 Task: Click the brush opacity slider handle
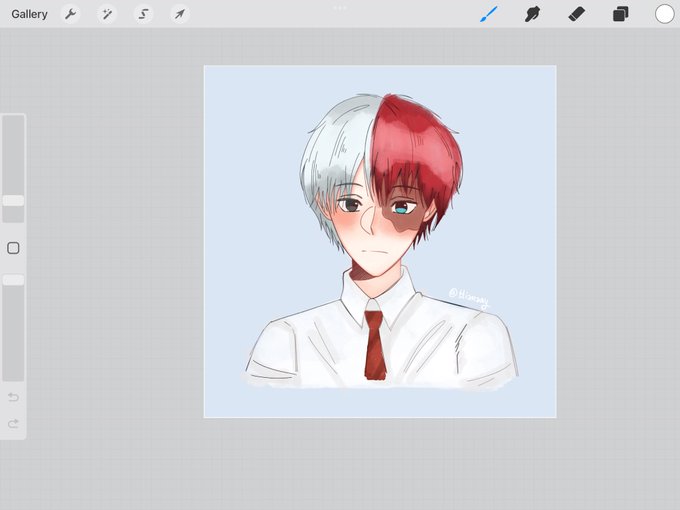click(x=13, y=280)
